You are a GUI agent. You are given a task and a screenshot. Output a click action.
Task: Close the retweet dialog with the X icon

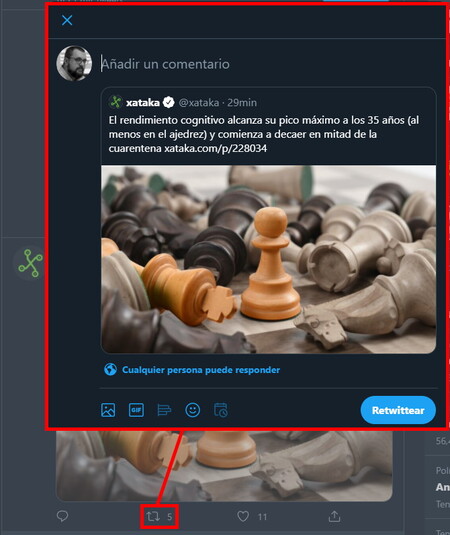coord(67,20)
